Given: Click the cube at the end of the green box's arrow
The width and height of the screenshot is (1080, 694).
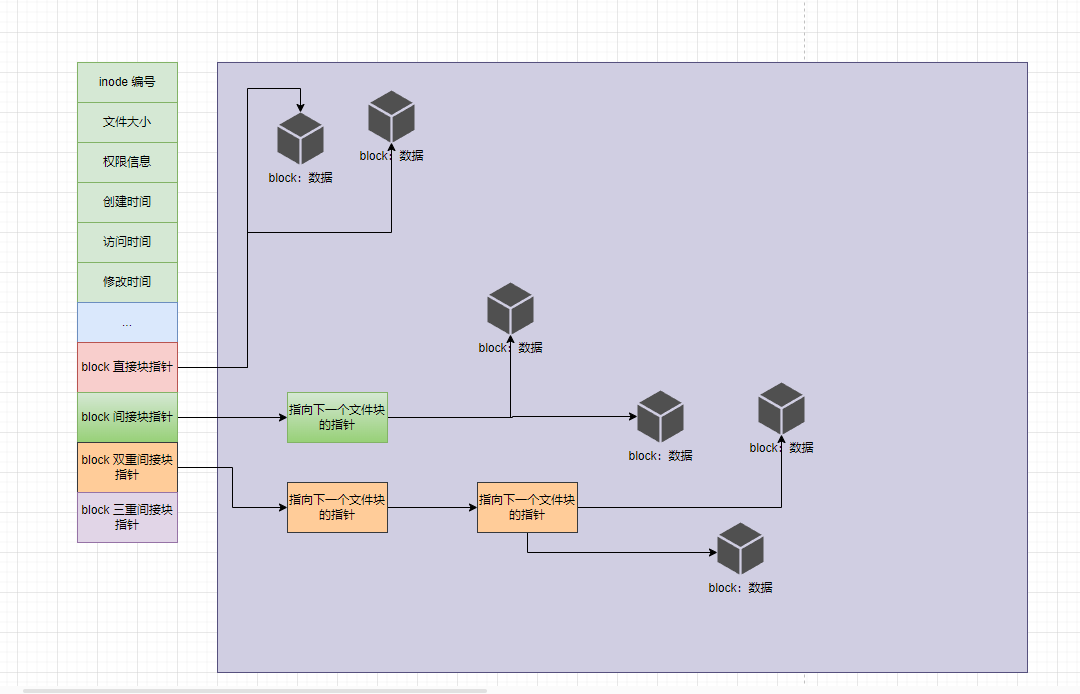Looking at the screenshot, I should [x=660, y=417].
